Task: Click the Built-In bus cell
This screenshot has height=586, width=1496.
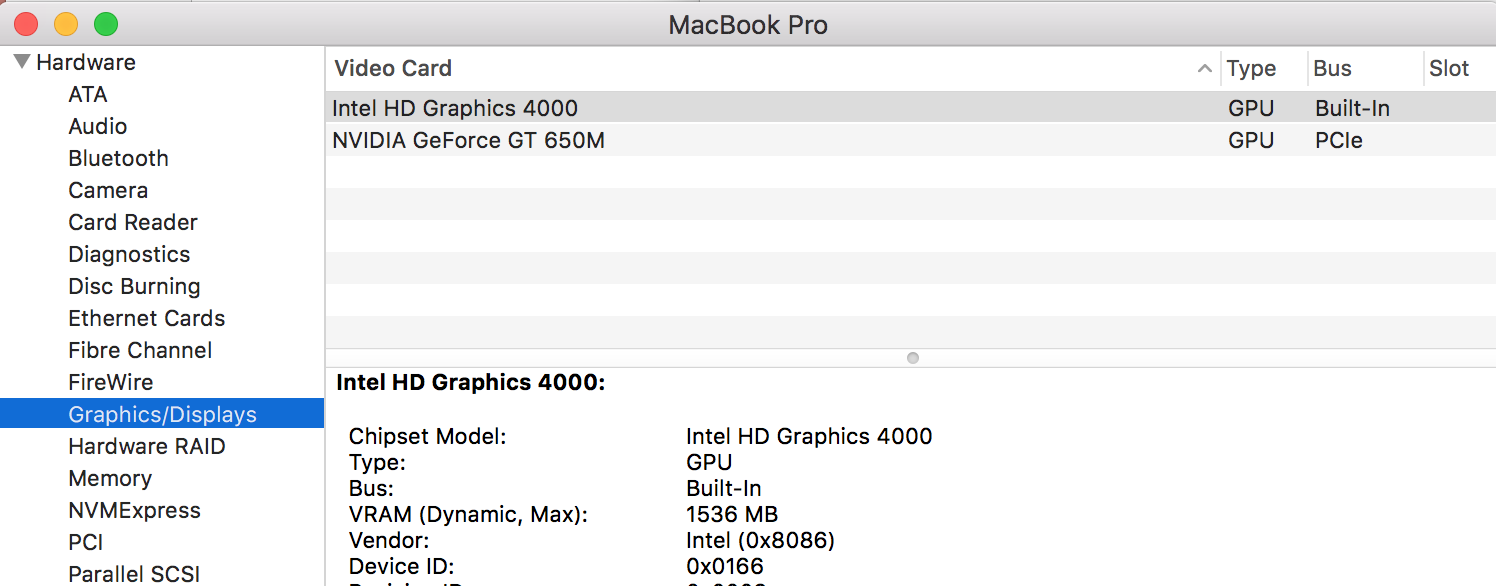Action: tap(1352, 108)
